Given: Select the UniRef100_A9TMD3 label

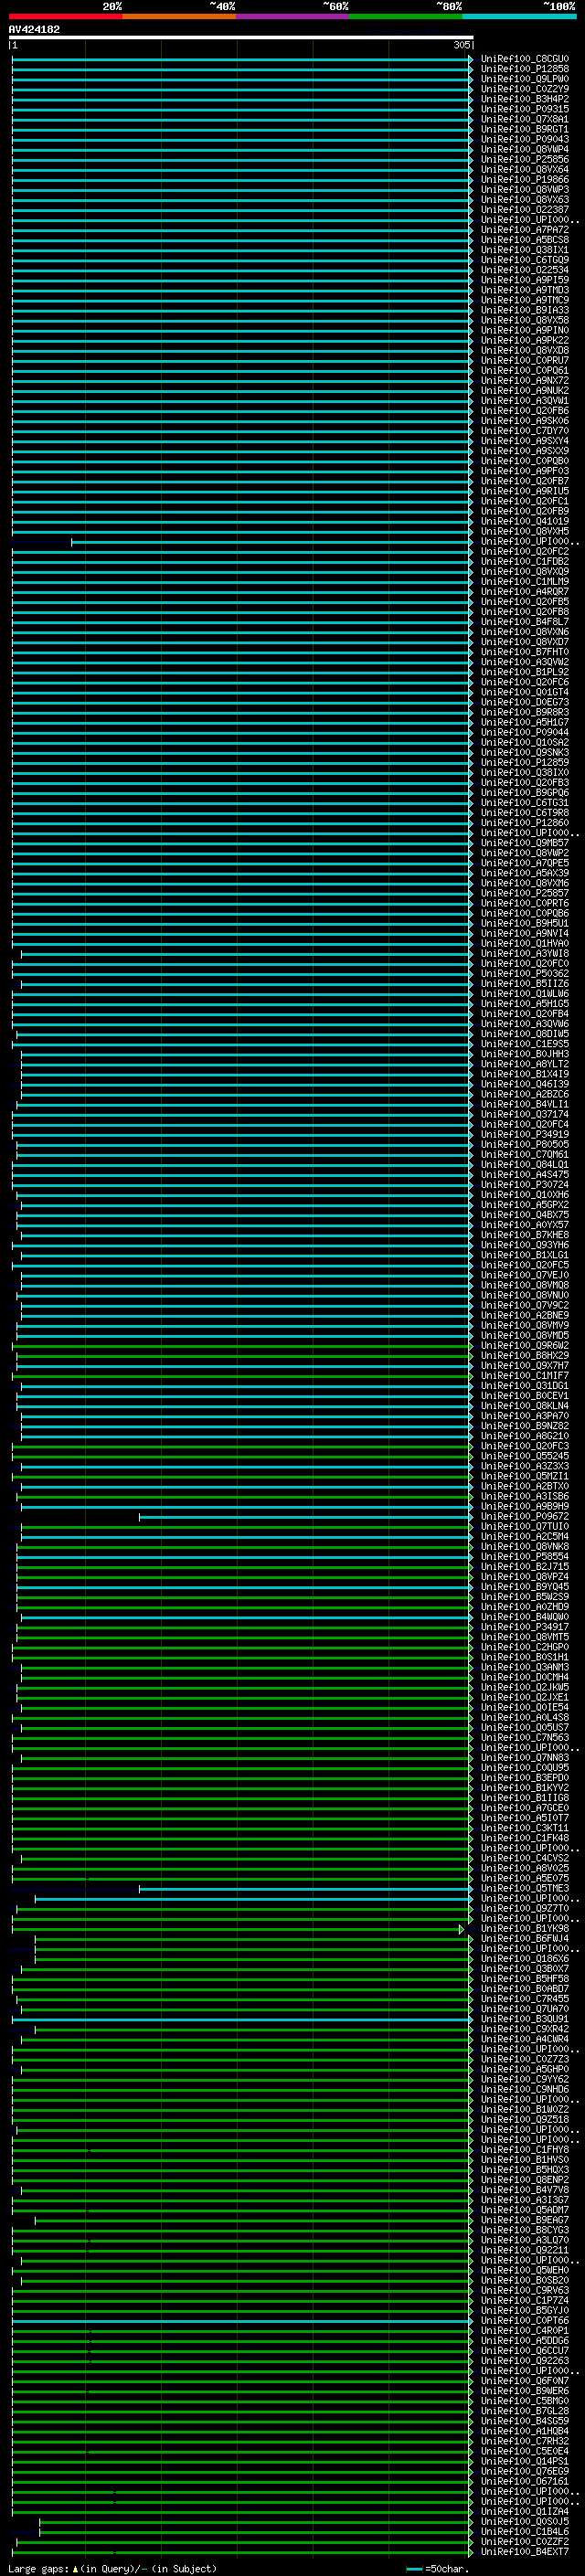Looking at the screenshot, I should coord(525,290).
